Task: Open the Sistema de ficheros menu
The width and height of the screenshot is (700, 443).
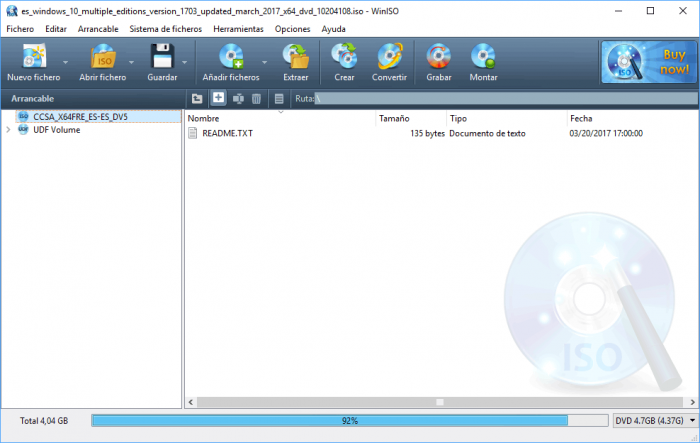Action: coord(166,29)
